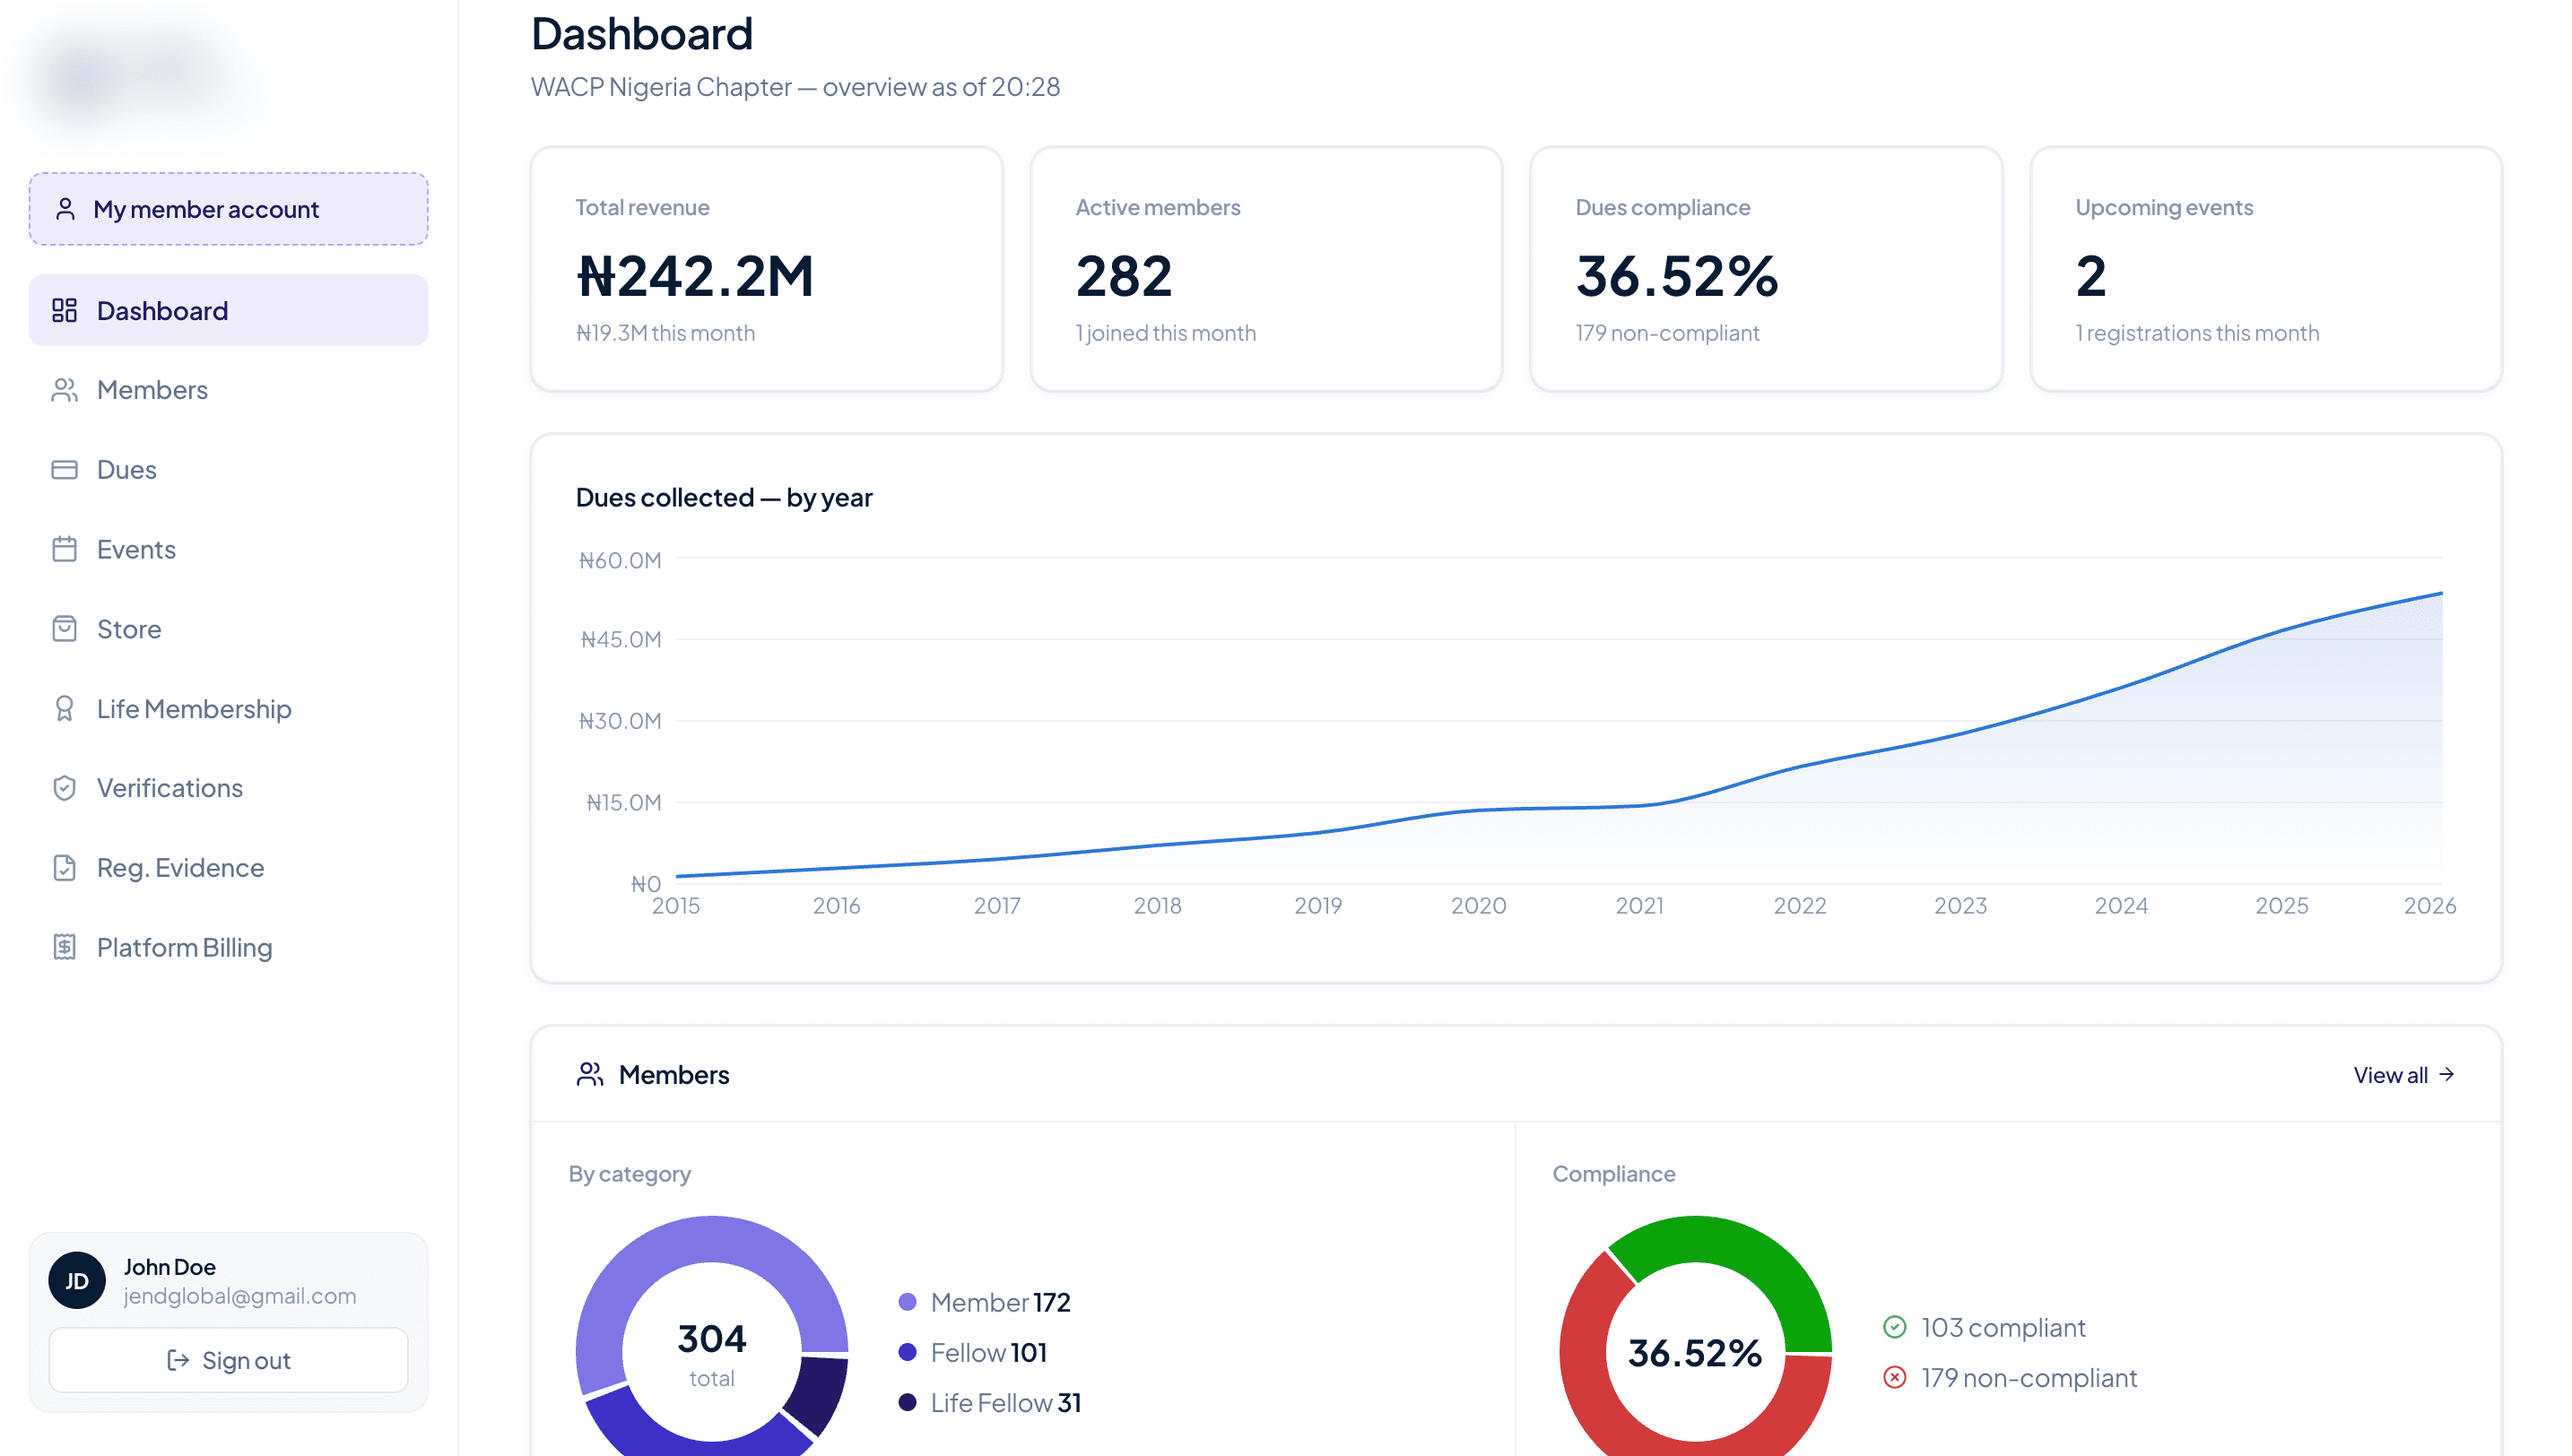This screenshot has height=1456, width=2572.
Task: Open the Events section
Action: [x=229, y=549]
